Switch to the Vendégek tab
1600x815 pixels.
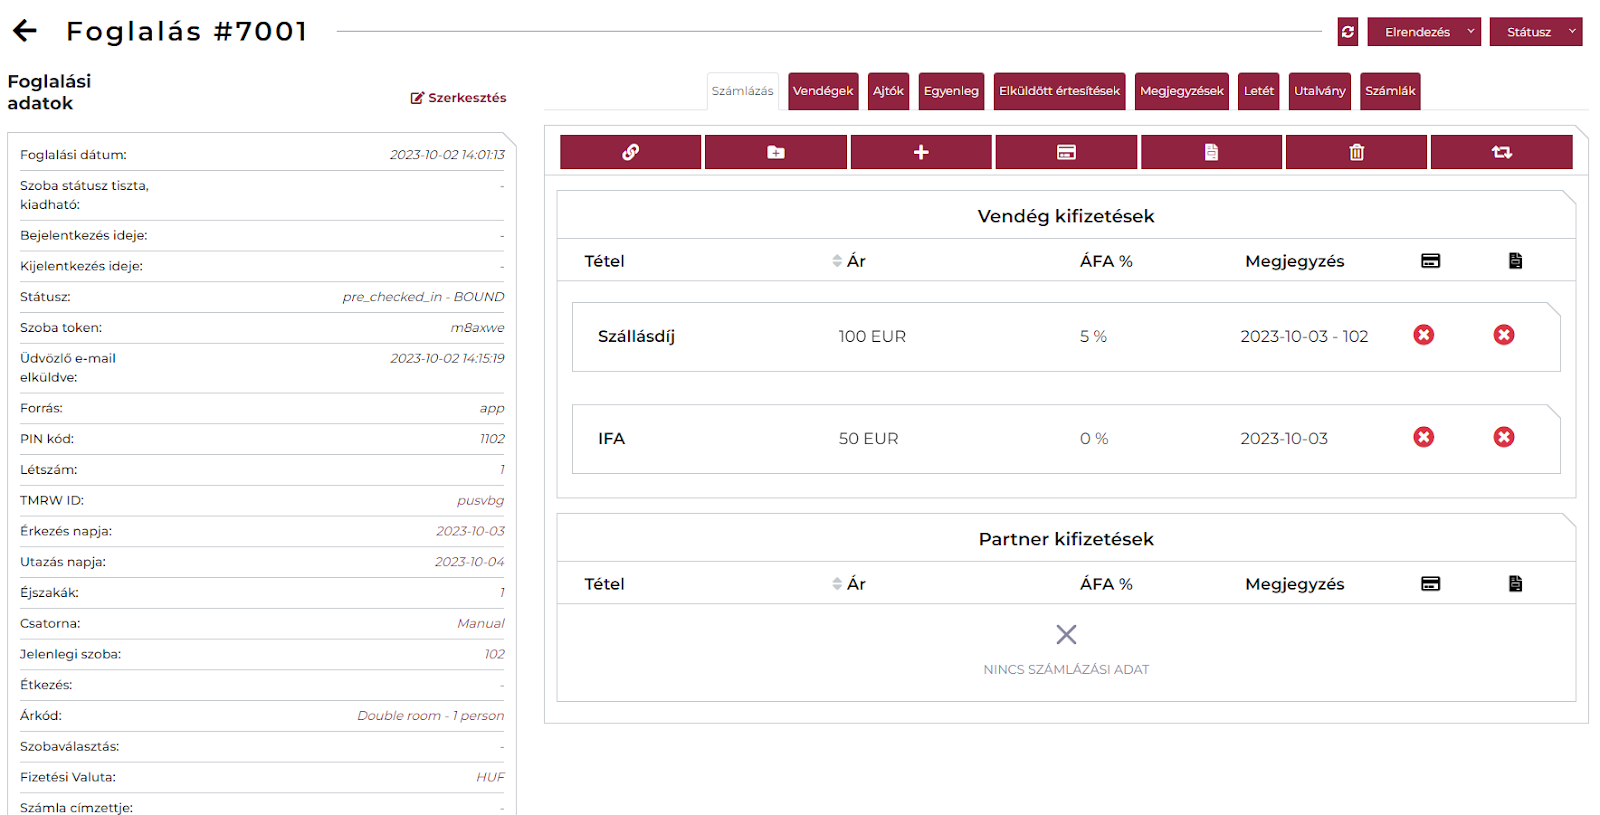click(823, 91)
